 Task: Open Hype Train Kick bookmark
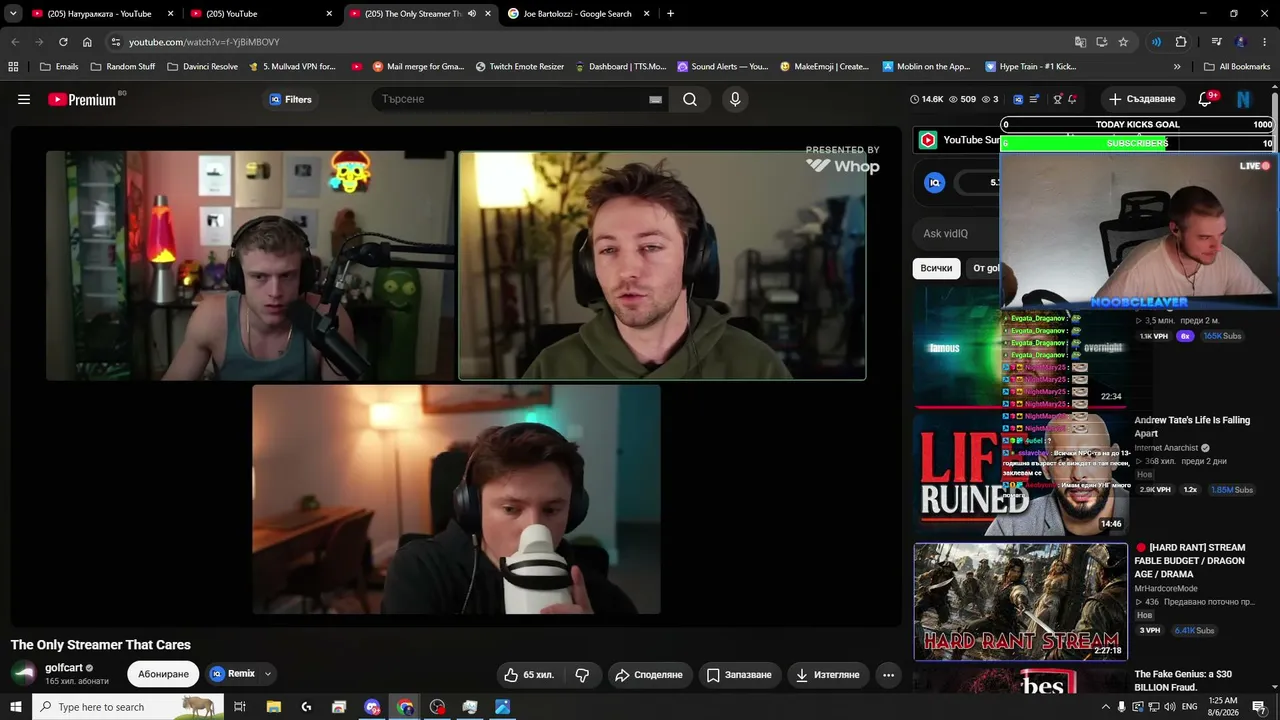tap(1031, 67)
